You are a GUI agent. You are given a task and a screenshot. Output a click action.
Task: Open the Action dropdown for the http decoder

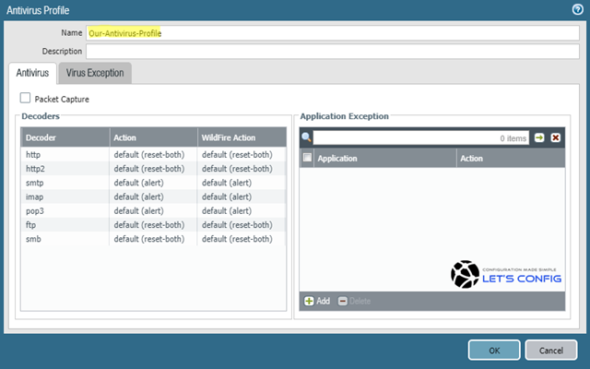click(x=154, y=155)
